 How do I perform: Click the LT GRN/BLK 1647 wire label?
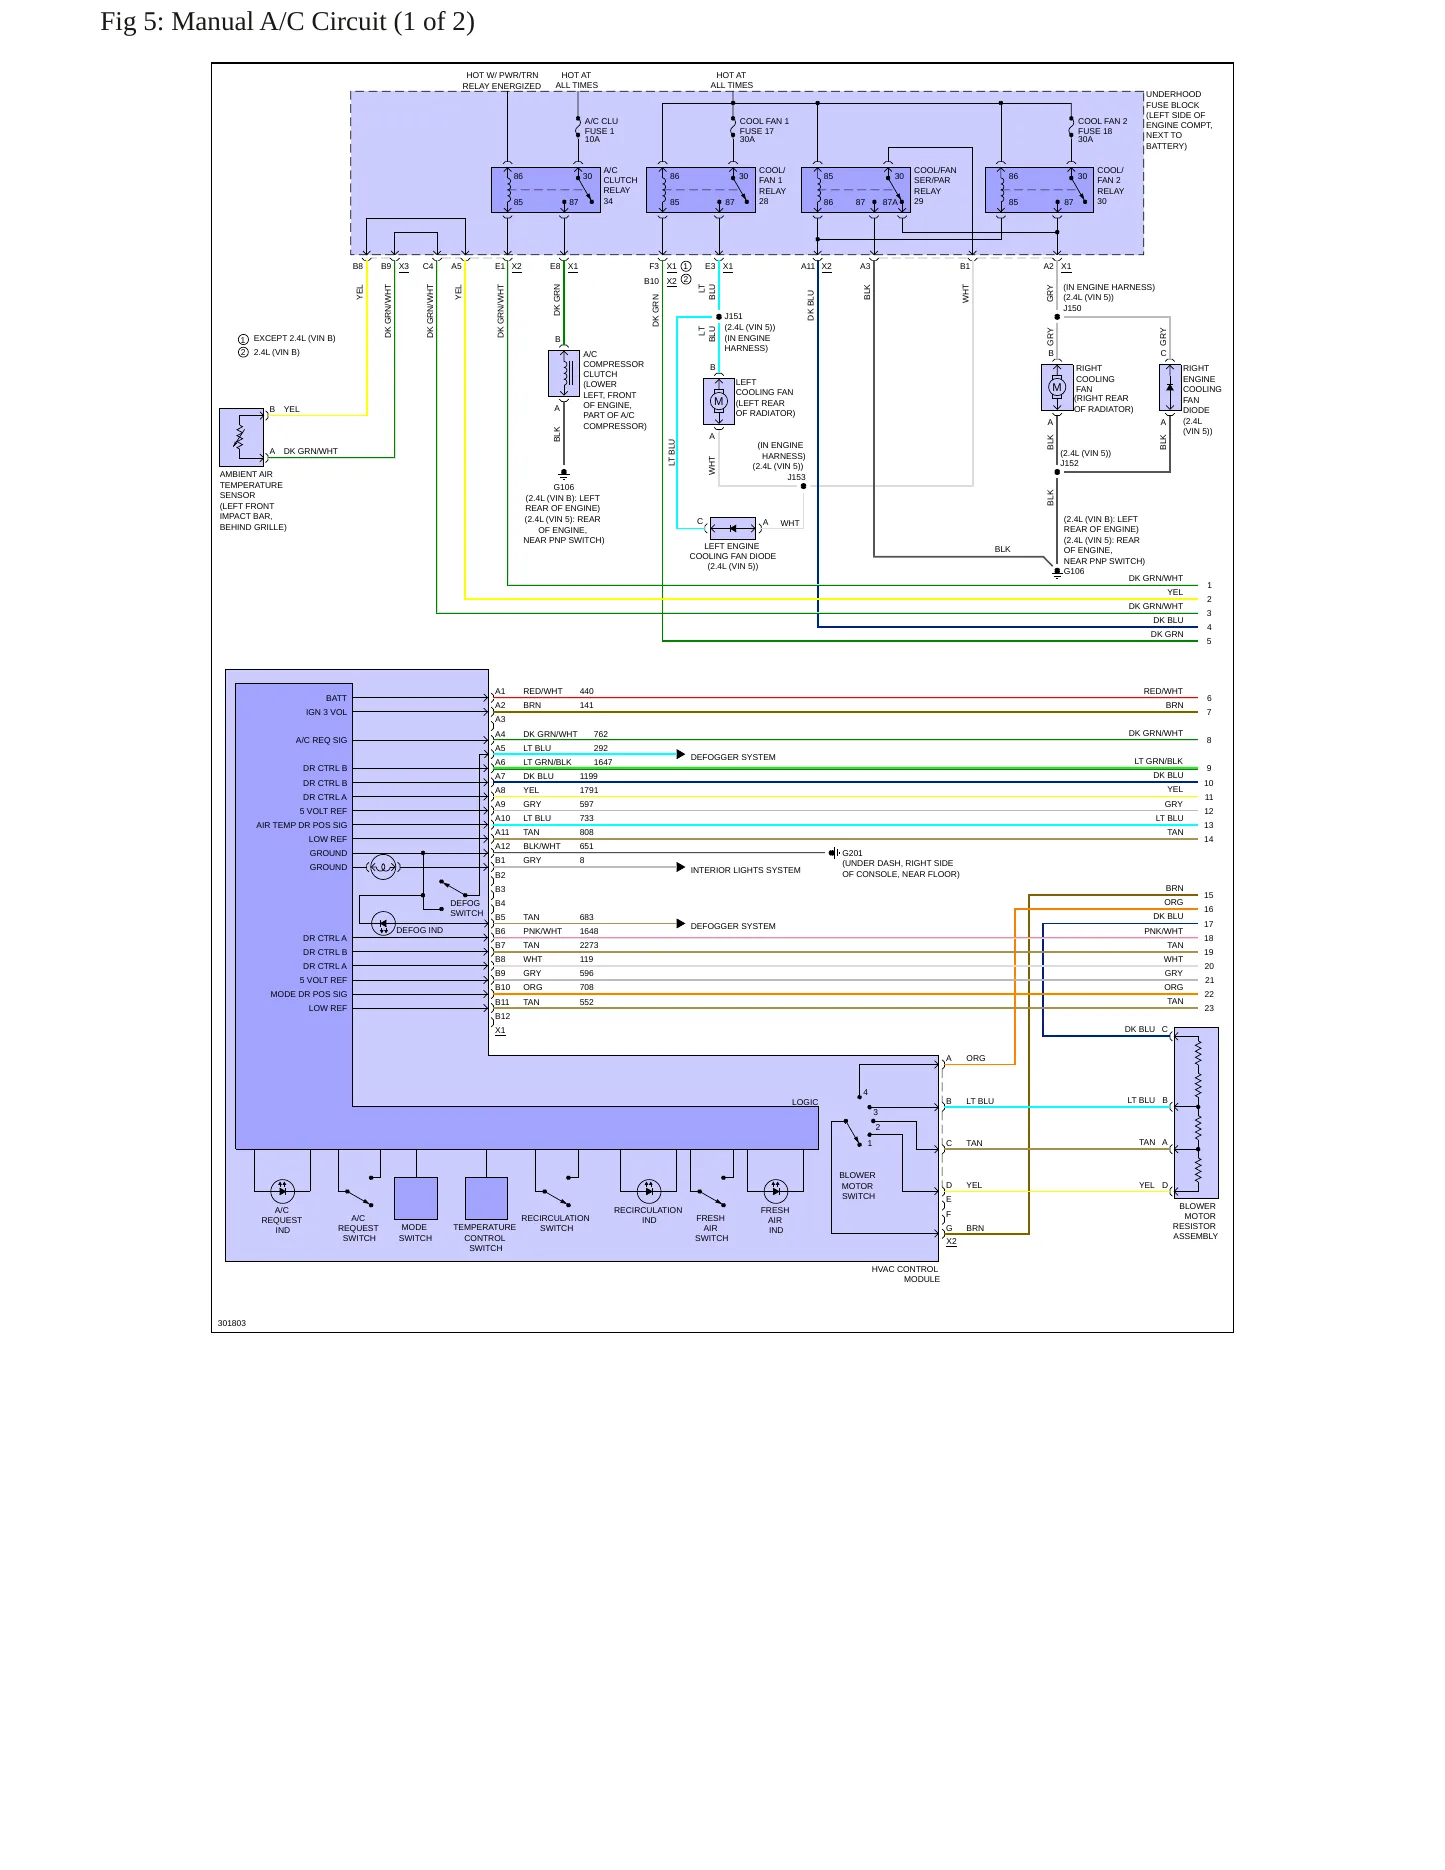tap(568, 762)
